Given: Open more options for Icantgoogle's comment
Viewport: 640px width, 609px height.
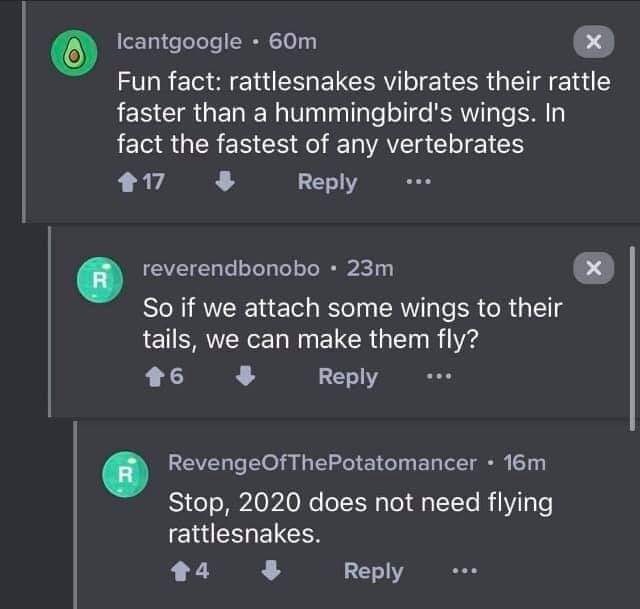Looking at the screenshot, I should pos(420,182).
